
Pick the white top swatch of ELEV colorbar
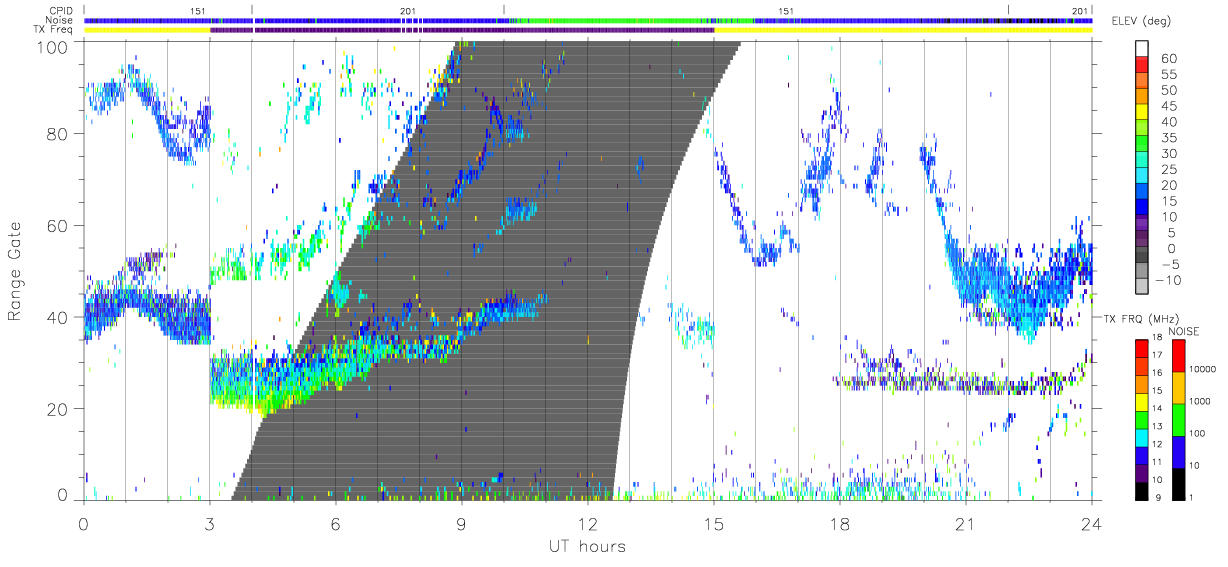pyautogui.click(x=1143, y=50)
